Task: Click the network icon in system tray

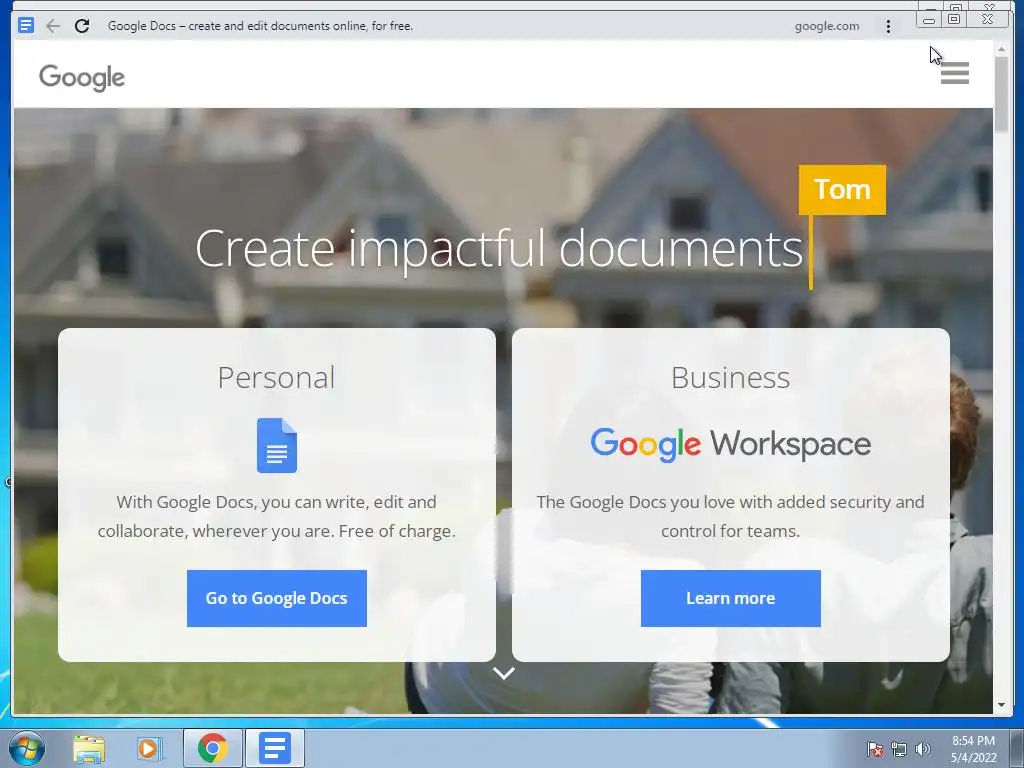Action: pyautogui.click(x=899, y=749)
